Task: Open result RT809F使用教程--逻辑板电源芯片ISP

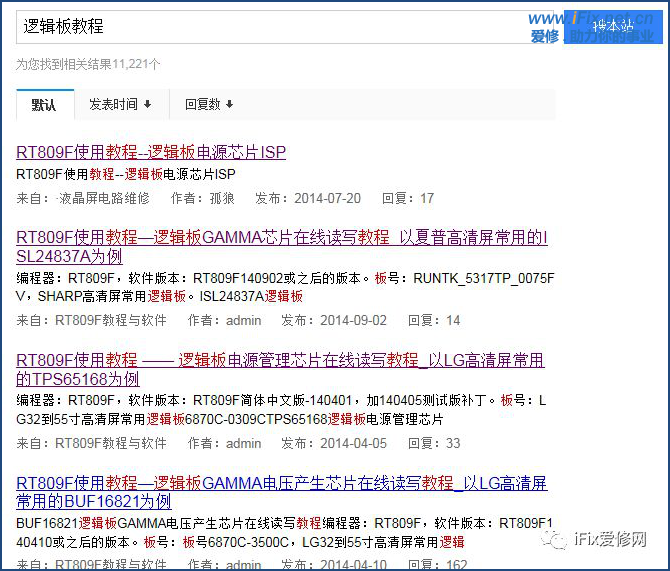Action: pos(151,152)
